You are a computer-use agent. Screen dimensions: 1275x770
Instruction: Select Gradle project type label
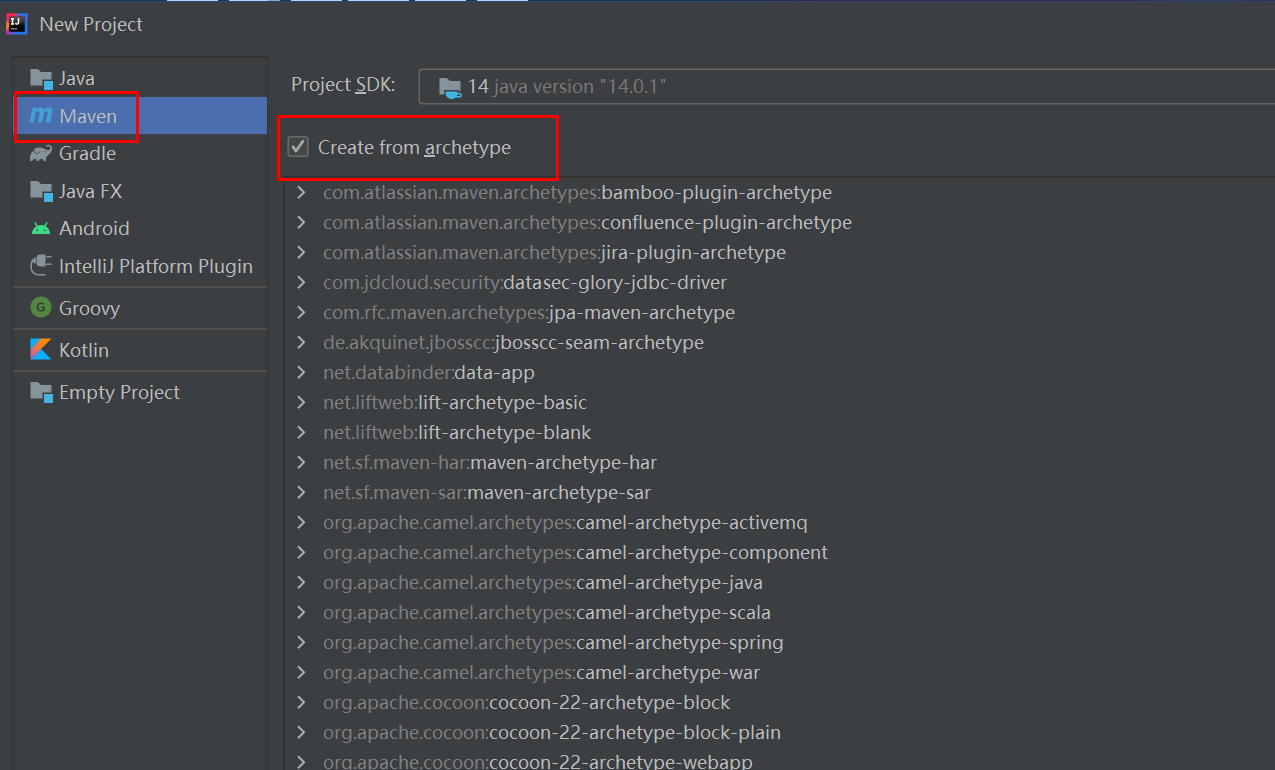tap(87, 153)
